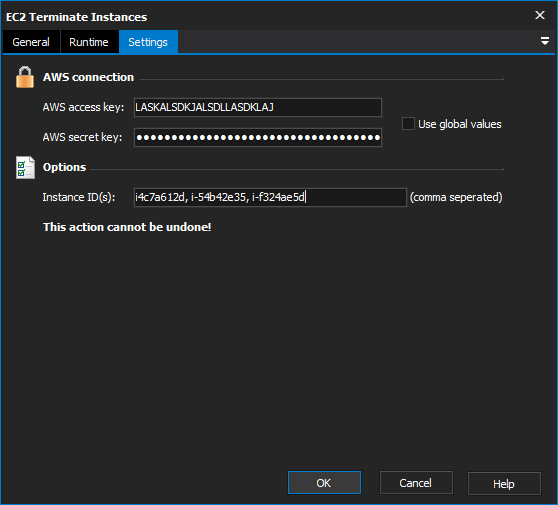Focus the AWS secret key field
This screenshot has height=505, width=558.
pos(258,137)
